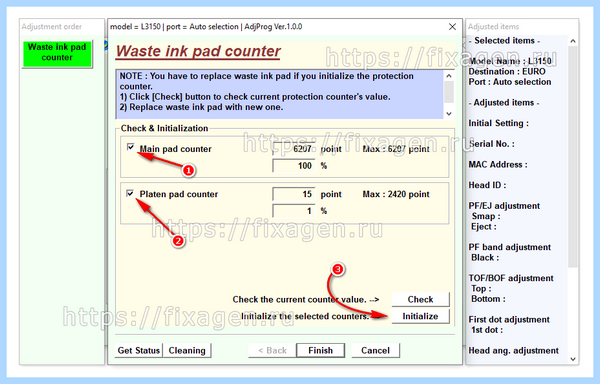Click the Adjusted items scrollbar thumb
This screenshot has height=384, width=600.
(572, 157)
